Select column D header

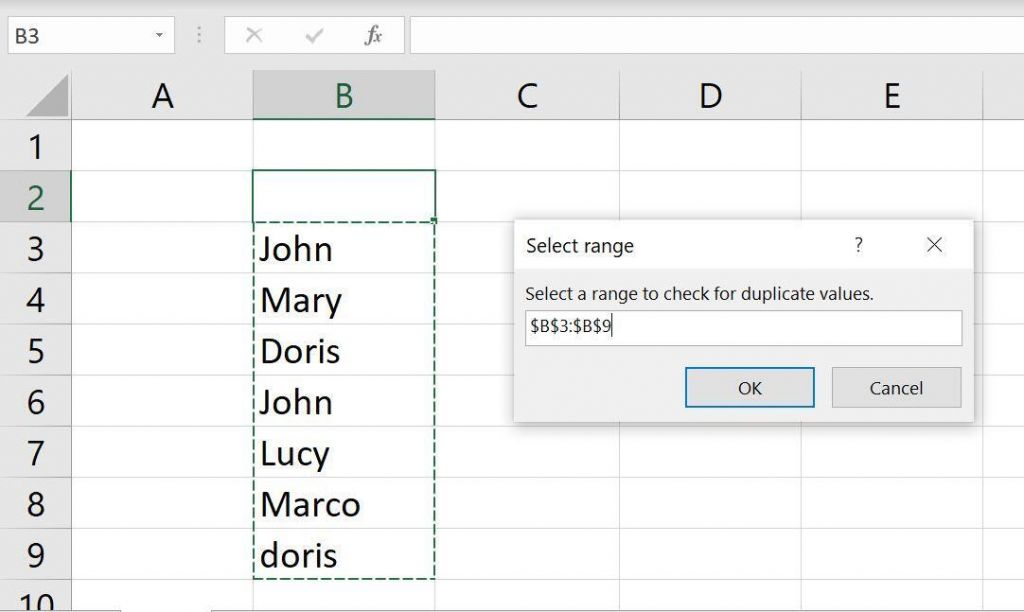pyautogui.click(x=710, y=95)
